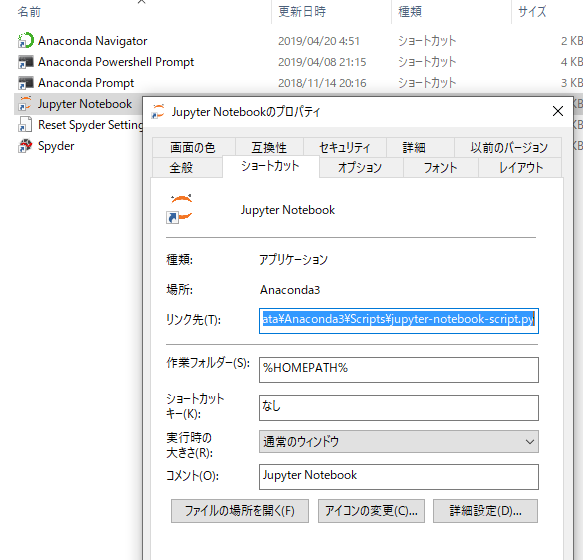Click the 3 KB size value

point(571,83)
